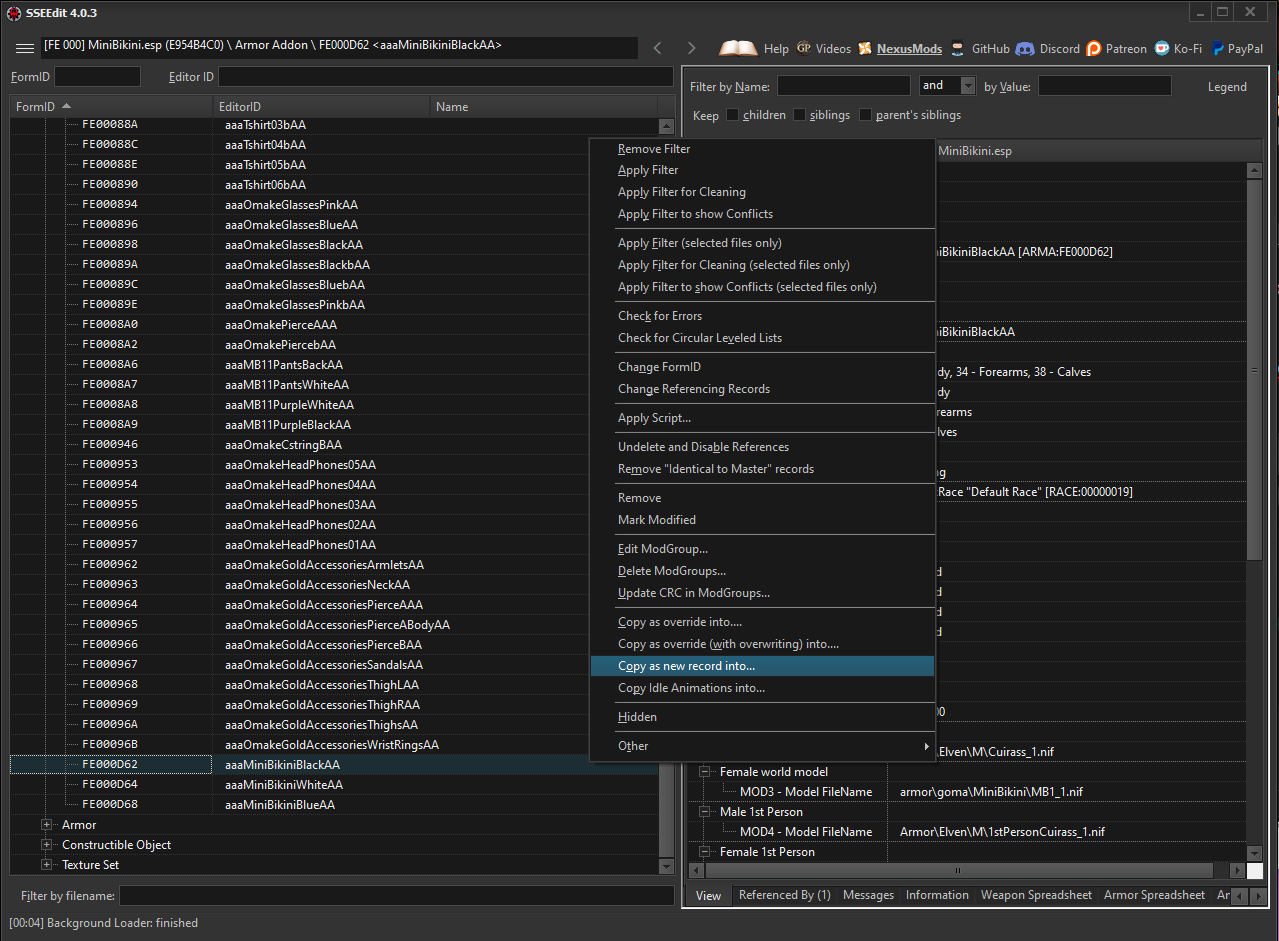Focus the by Value filter field
The width and height of the screenshot is (1279, 941).
[1104, 86]
